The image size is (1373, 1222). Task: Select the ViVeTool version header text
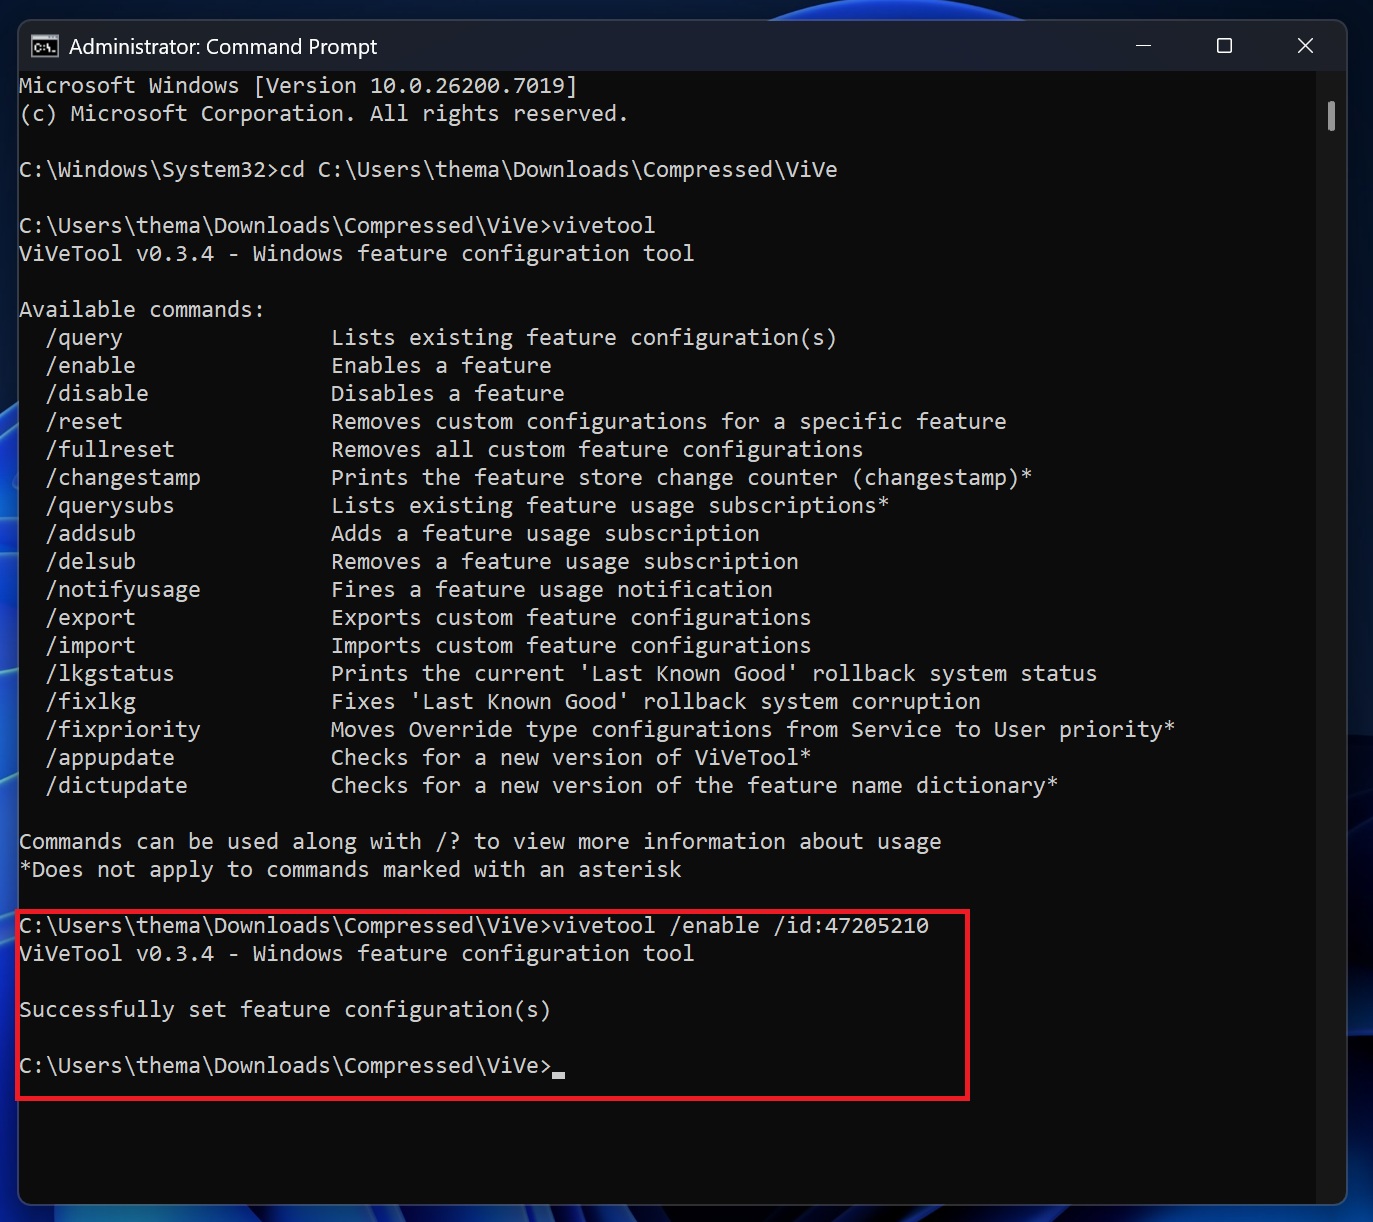pos(355,253)
